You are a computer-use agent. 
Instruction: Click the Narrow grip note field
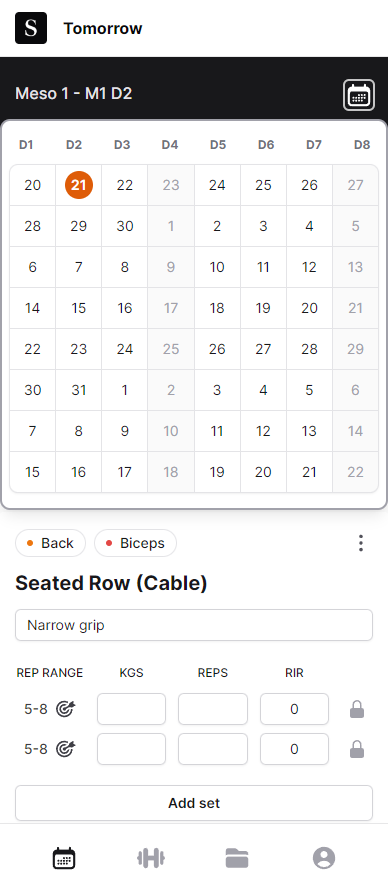(x=194, y=625)
